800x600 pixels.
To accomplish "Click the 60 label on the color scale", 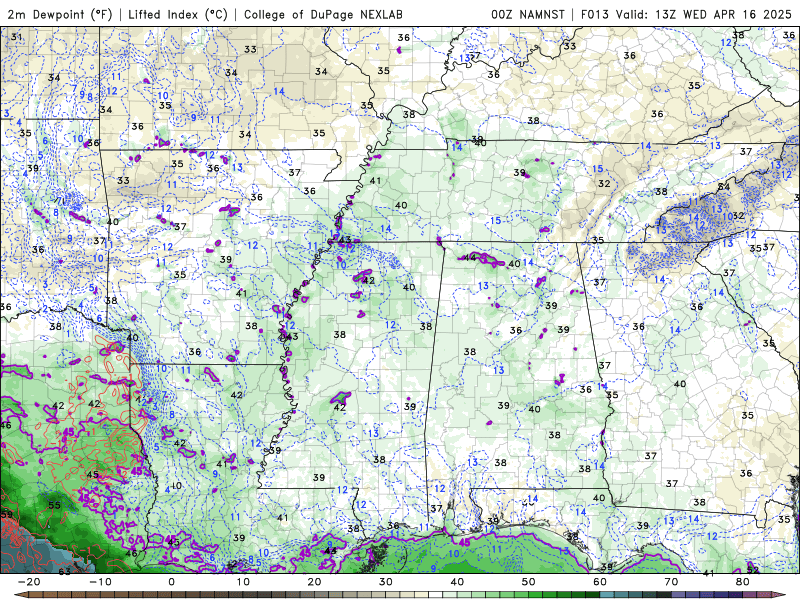I will point(600,582).
